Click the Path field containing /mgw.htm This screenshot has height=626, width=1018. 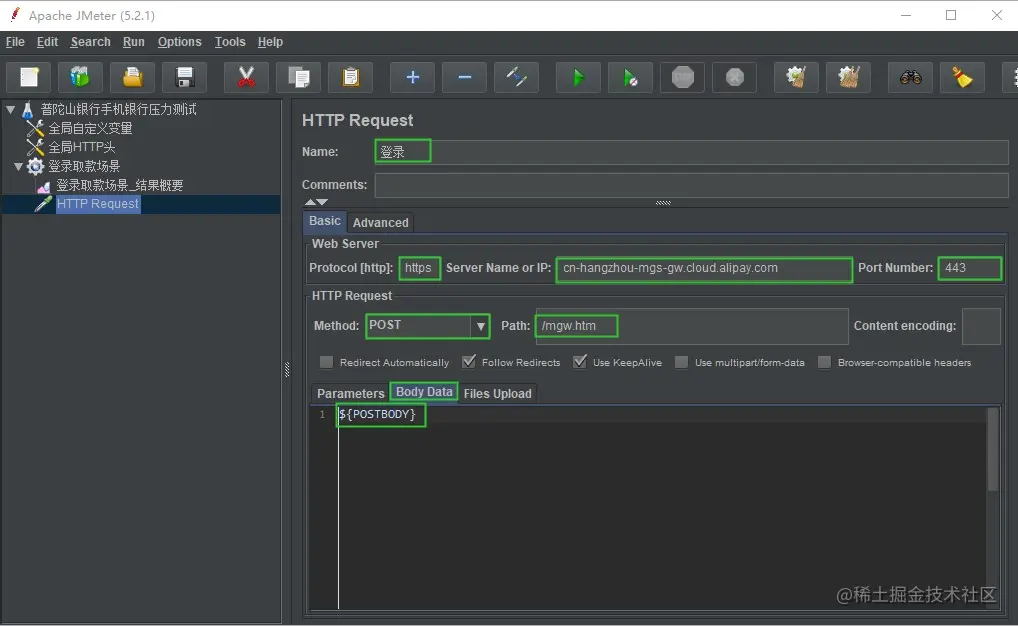pyautogui.click(x=692, y=326)
